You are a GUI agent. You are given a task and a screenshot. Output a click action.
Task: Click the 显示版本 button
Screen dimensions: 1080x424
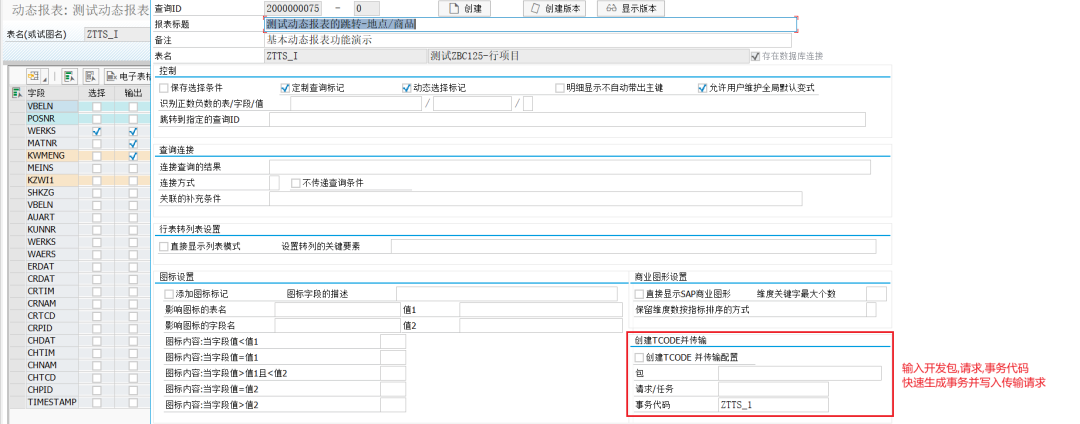pos(631,9)
